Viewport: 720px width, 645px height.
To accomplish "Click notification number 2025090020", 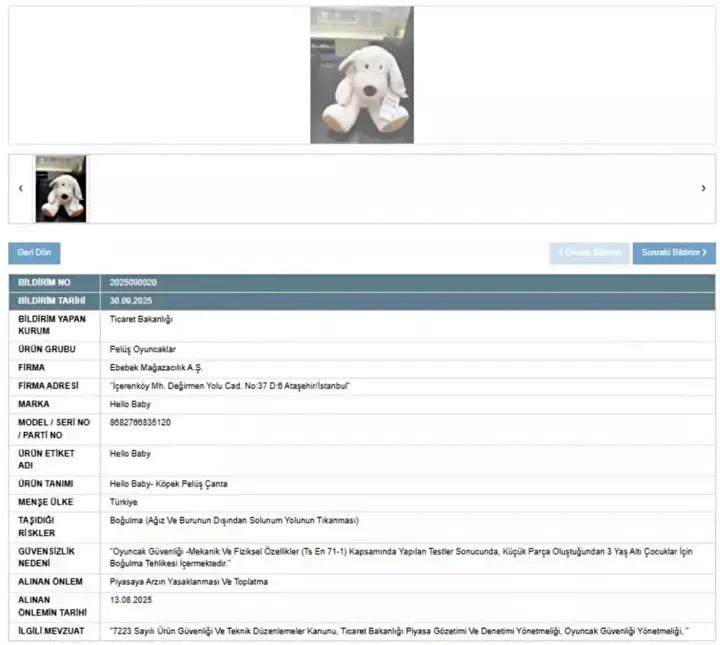I will tap(133, 284).
